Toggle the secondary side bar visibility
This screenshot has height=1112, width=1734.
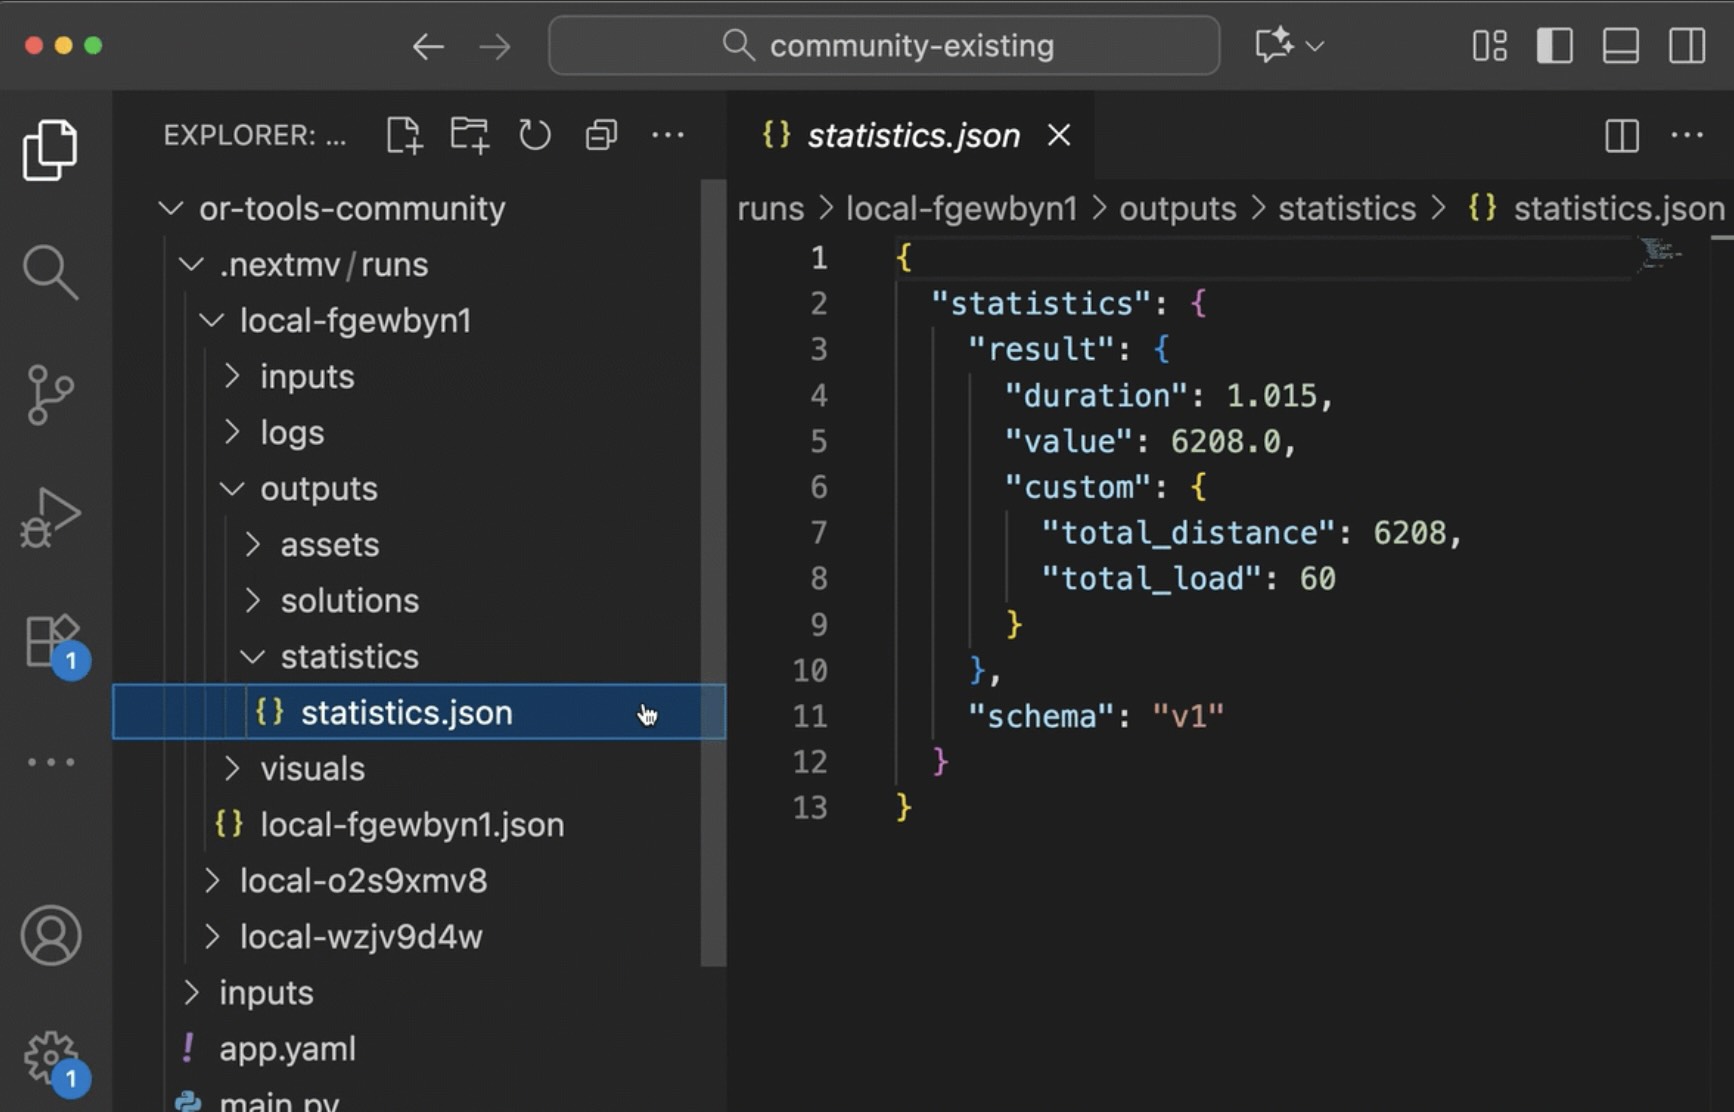point(1687,46)
